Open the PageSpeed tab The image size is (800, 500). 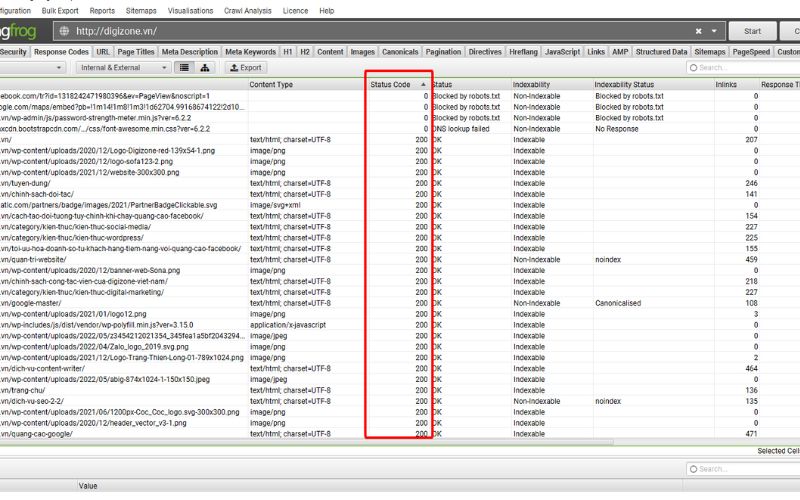pyautogui.click(x=751, y=52)
